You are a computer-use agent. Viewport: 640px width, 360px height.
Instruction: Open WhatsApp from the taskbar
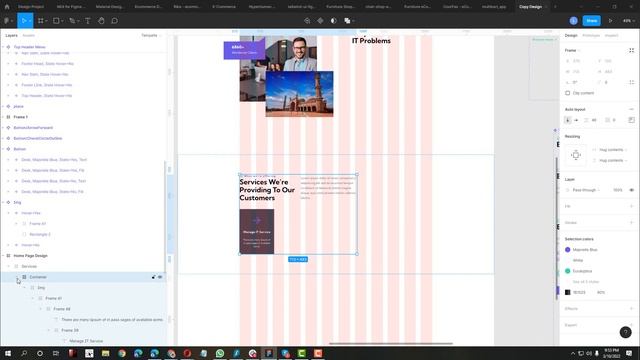220,353
